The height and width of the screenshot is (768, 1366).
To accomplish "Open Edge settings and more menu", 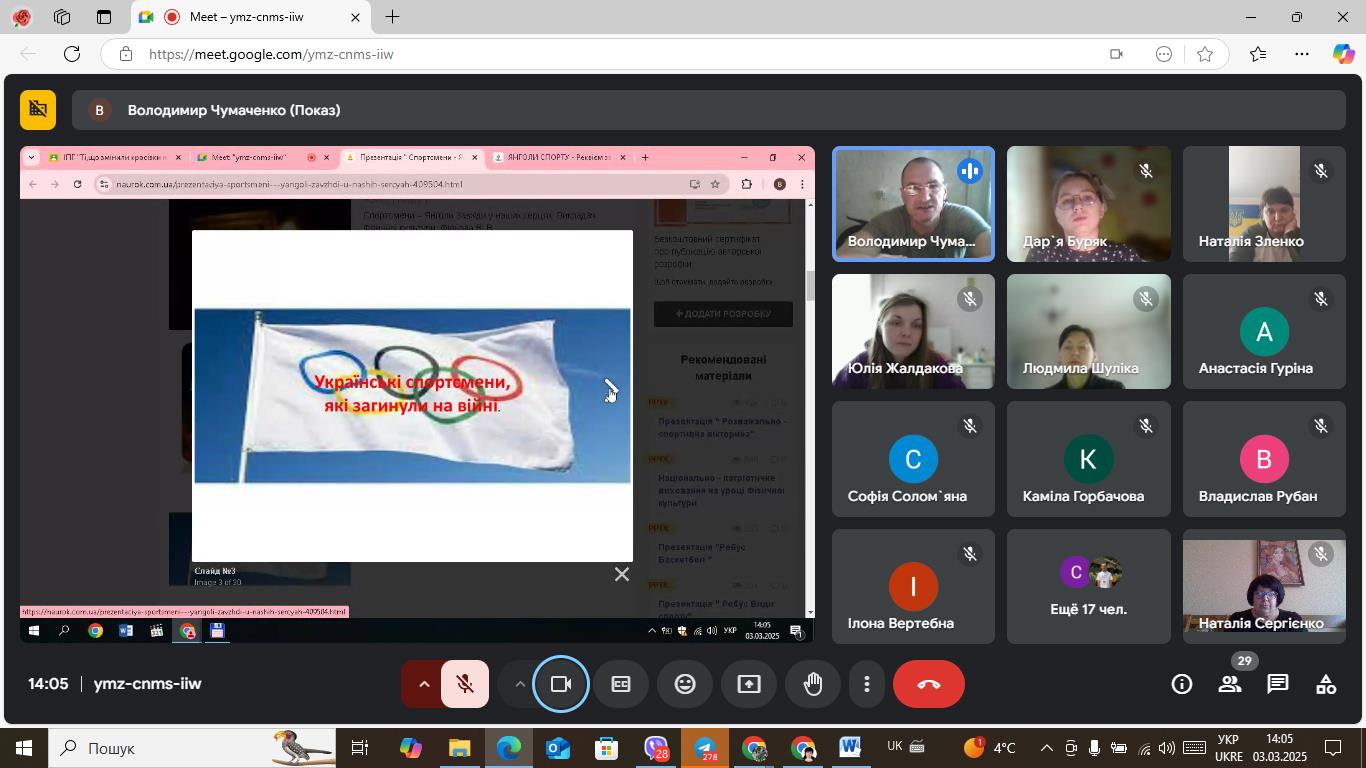I will 1302,54.
